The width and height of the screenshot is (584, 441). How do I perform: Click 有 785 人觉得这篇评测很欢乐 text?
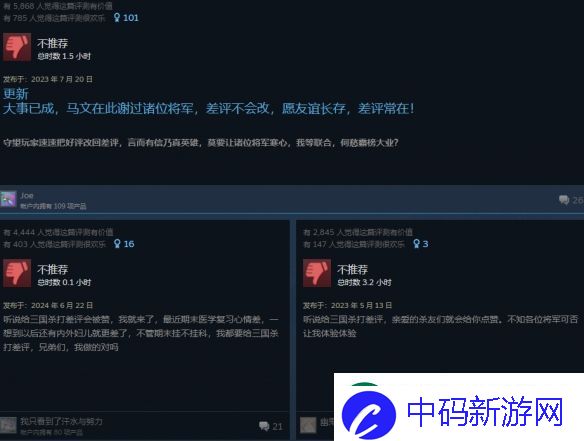pyautogui.click(x=54, y=18)
